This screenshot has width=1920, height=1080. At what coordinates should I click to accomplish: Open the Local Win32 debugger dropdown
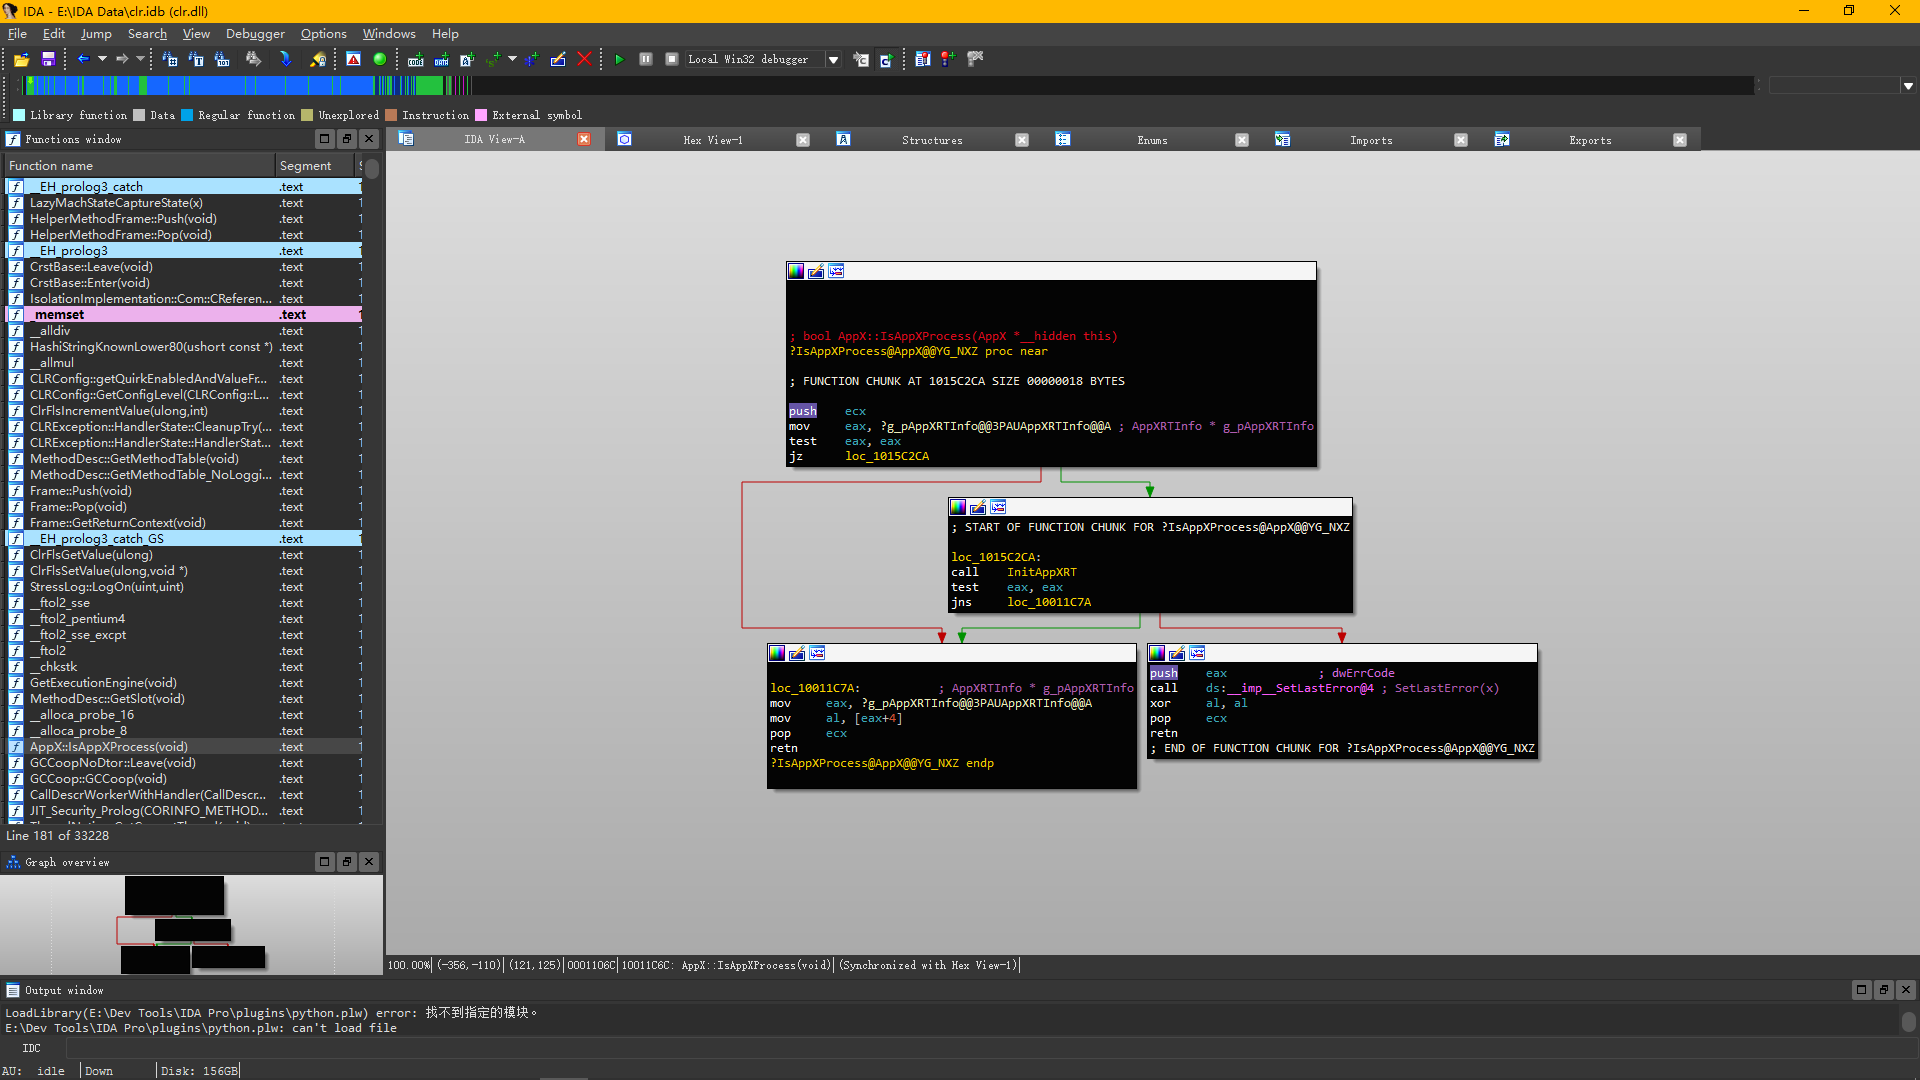(x=833, y=60)
